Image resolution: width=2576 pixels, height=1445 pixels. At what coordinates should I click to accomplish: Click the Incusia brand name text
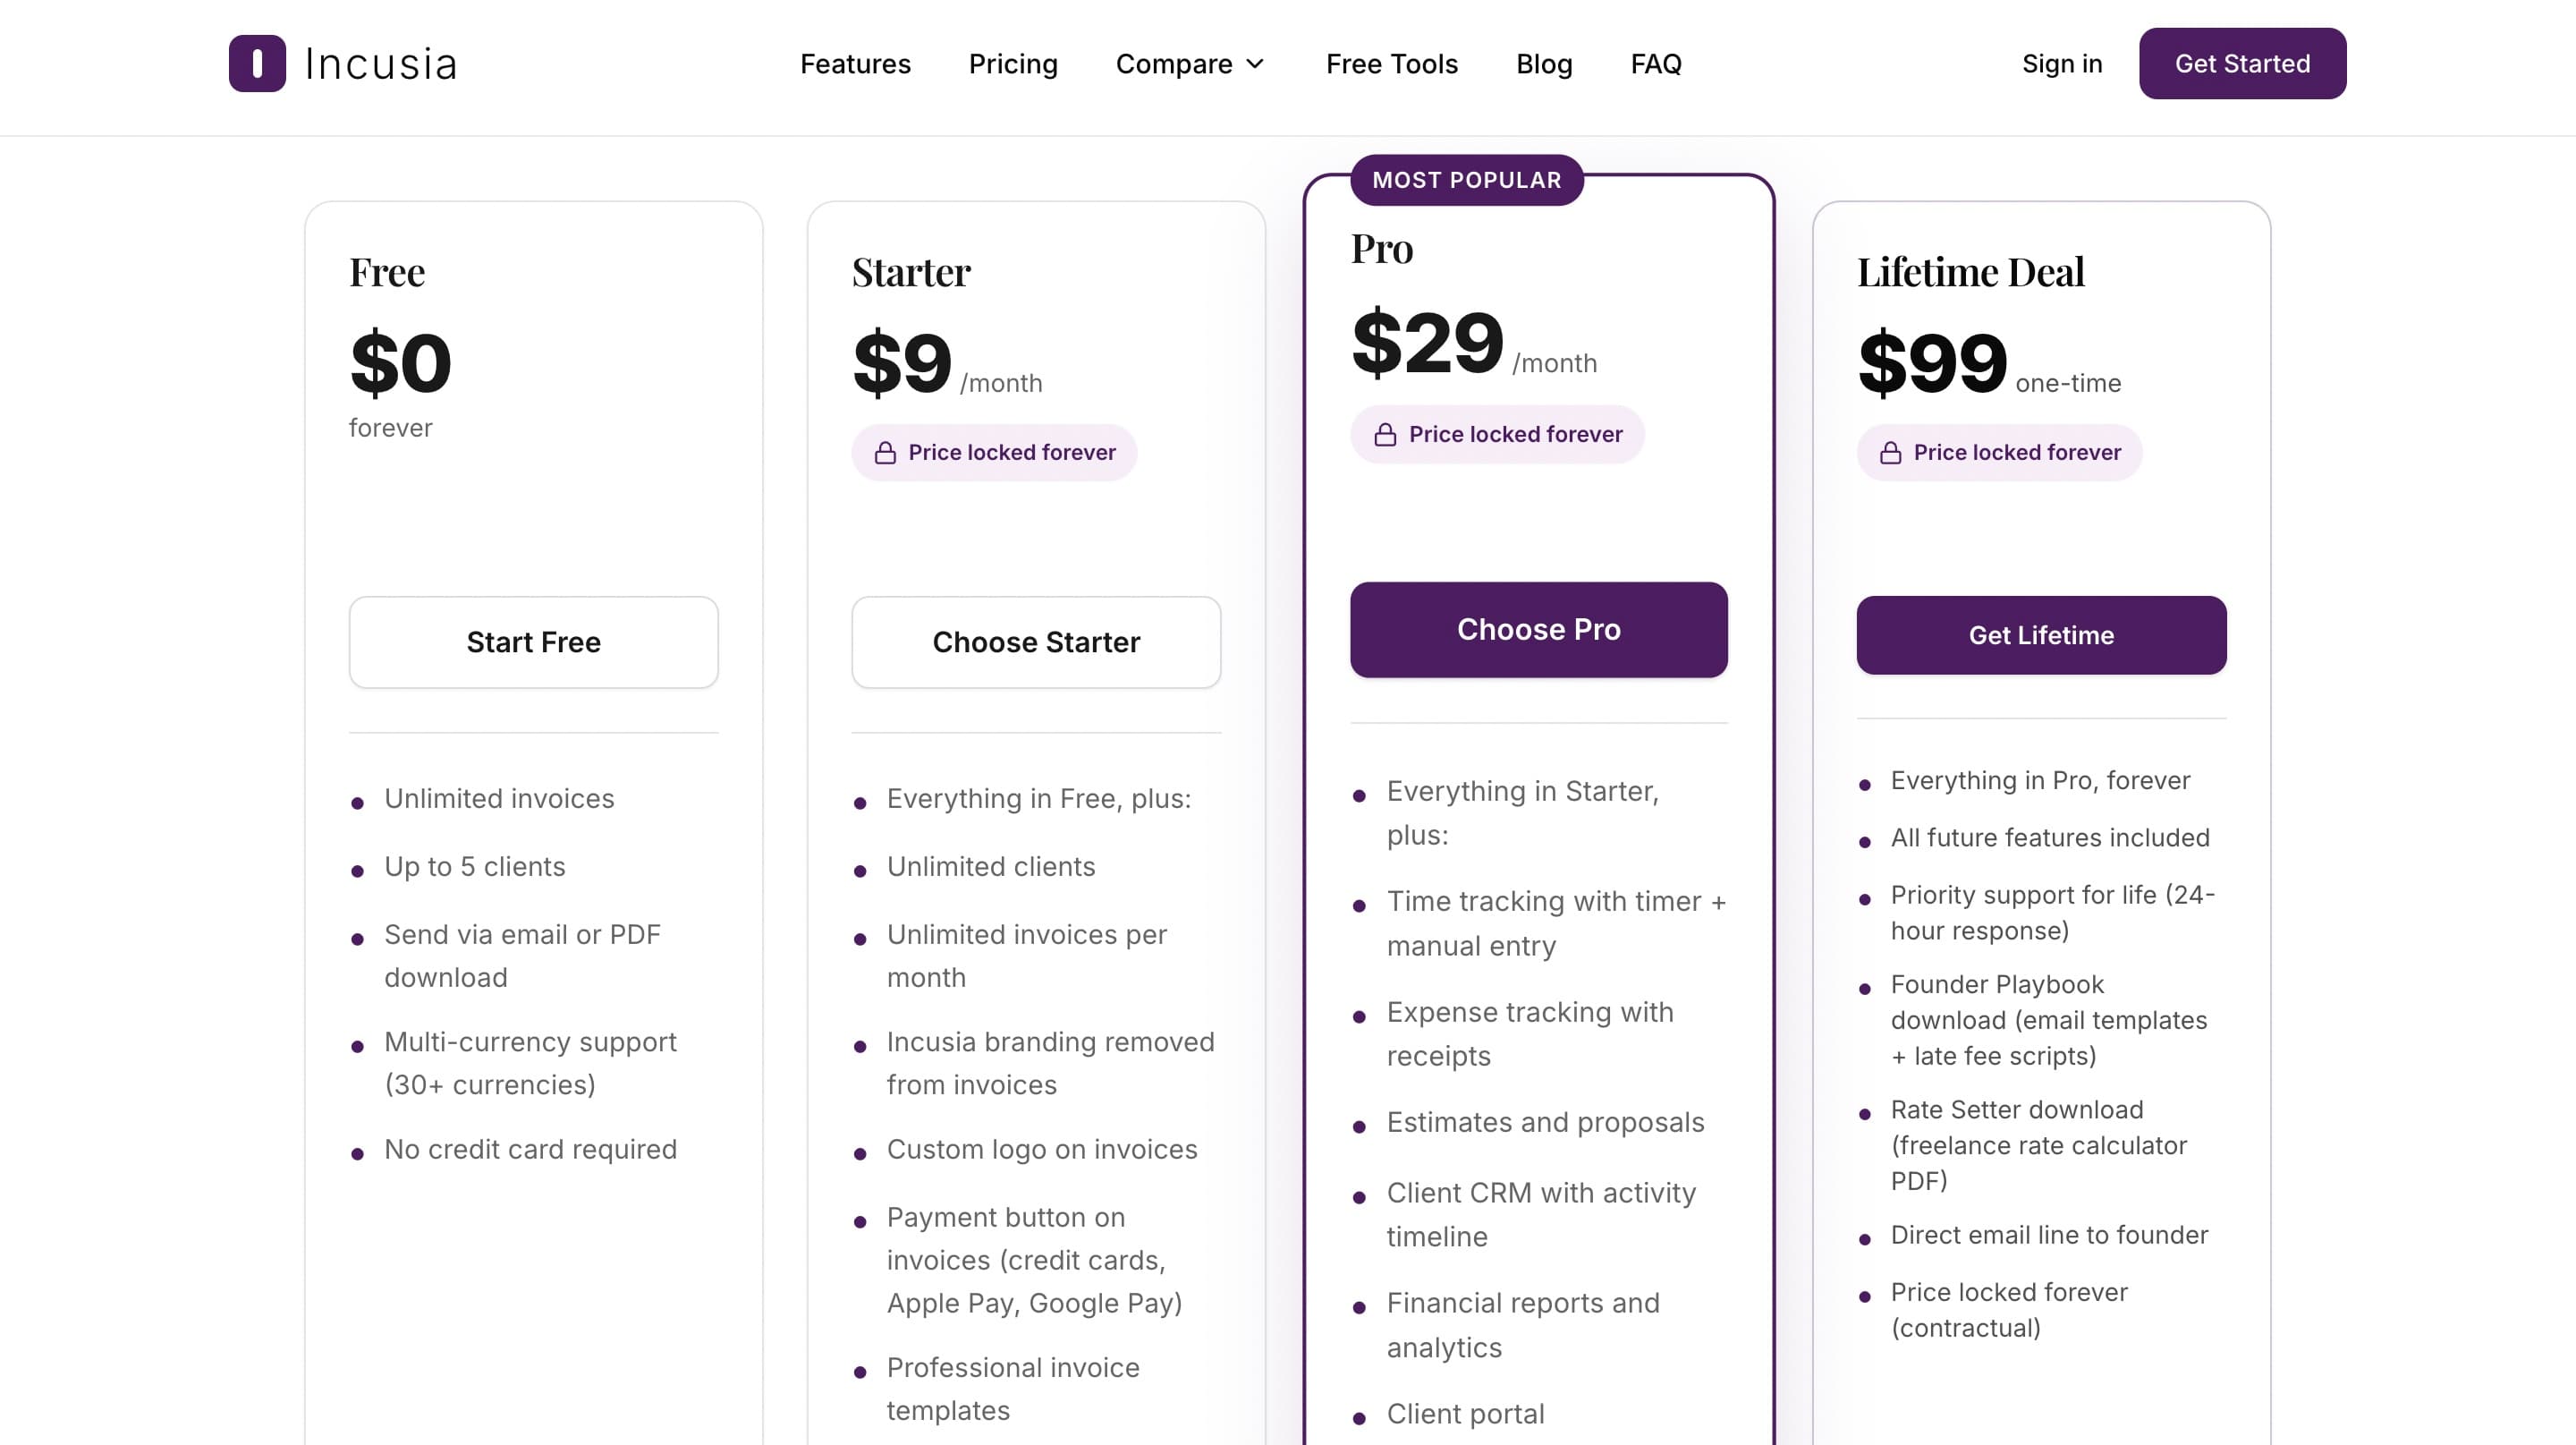coord(381,64)
